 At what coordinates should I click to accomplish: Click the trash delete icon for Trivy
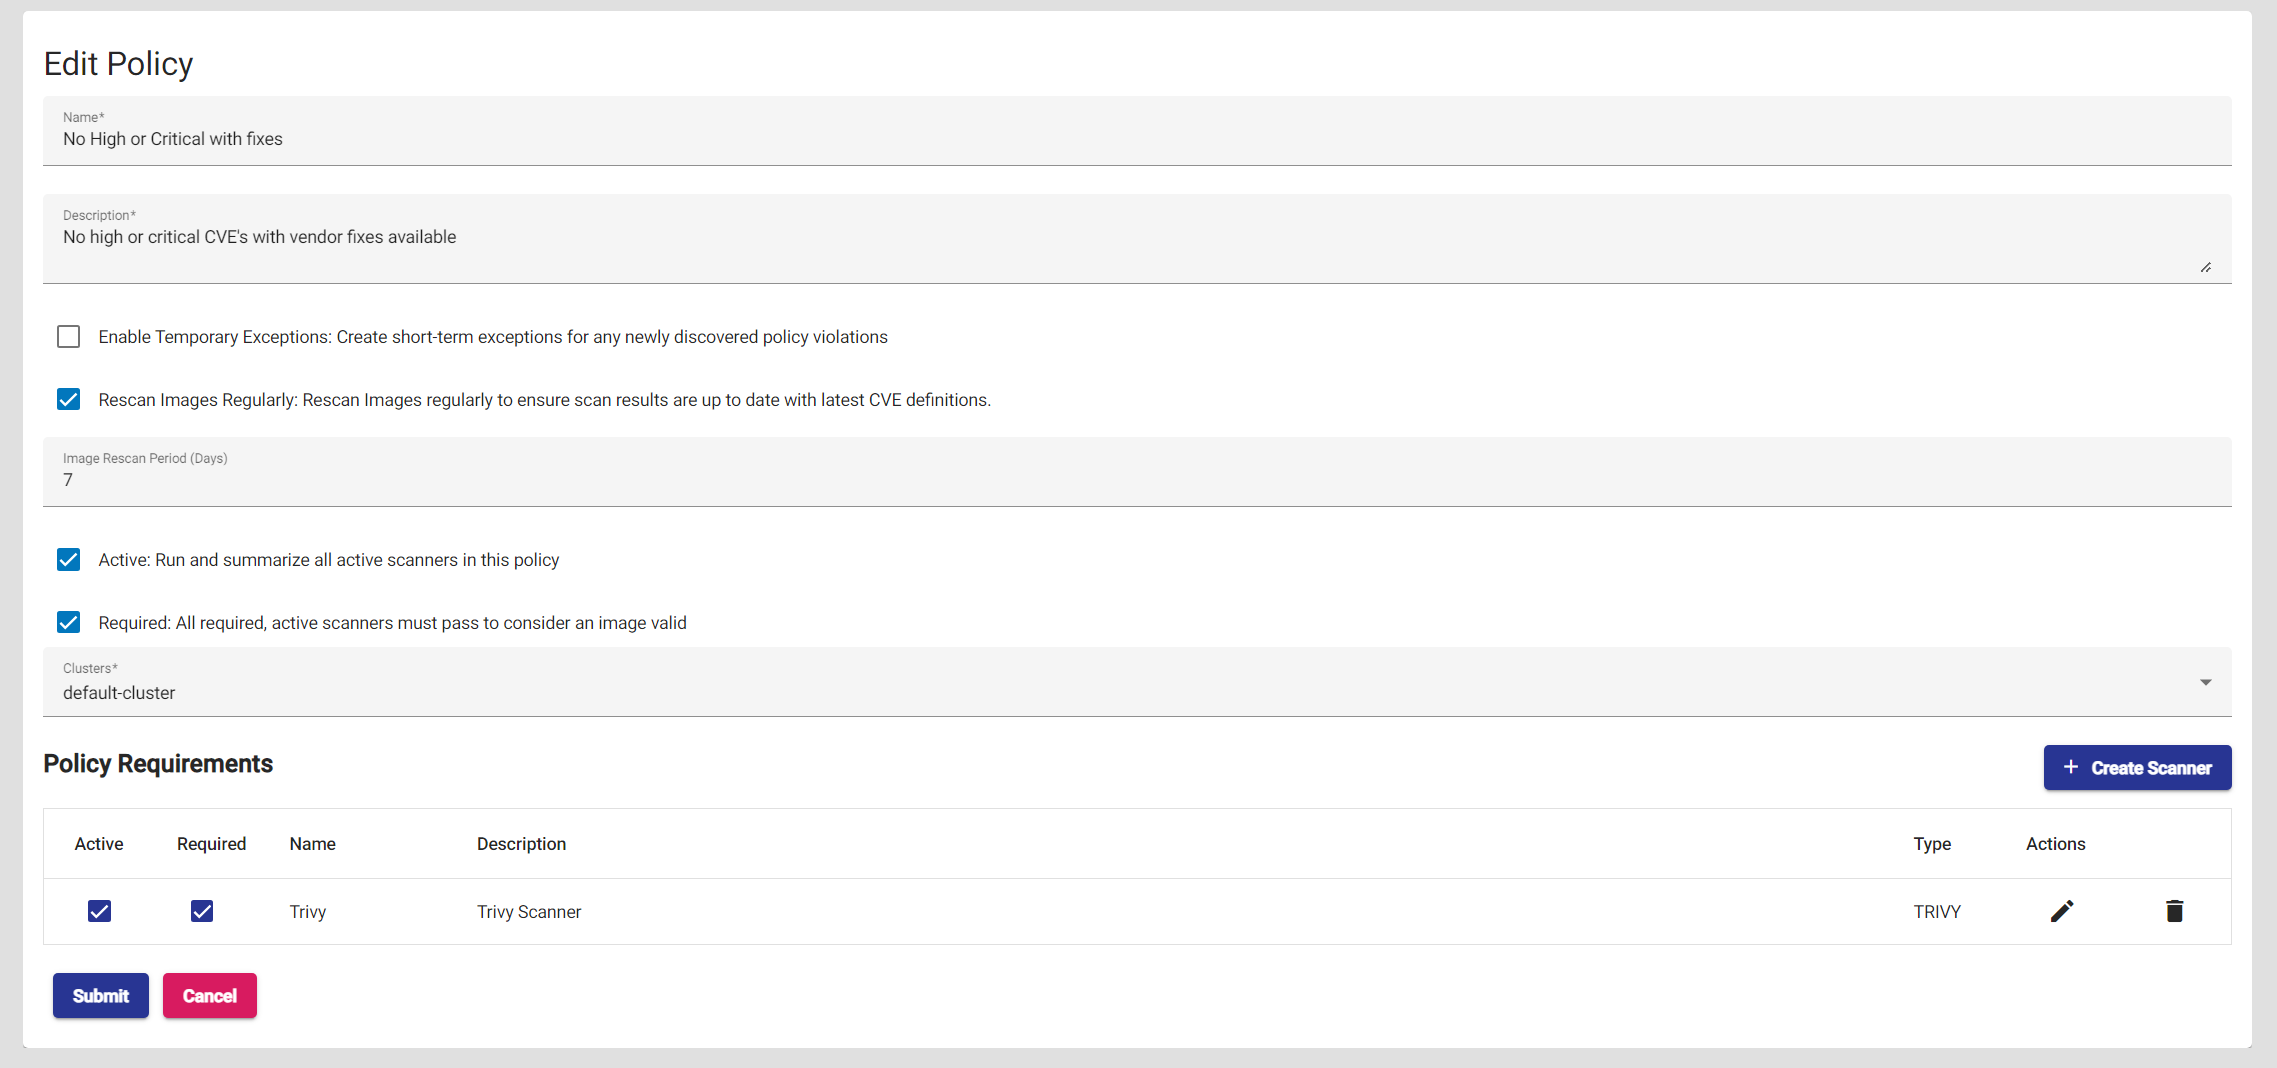pyautogui.click(x=2174, y=911)
